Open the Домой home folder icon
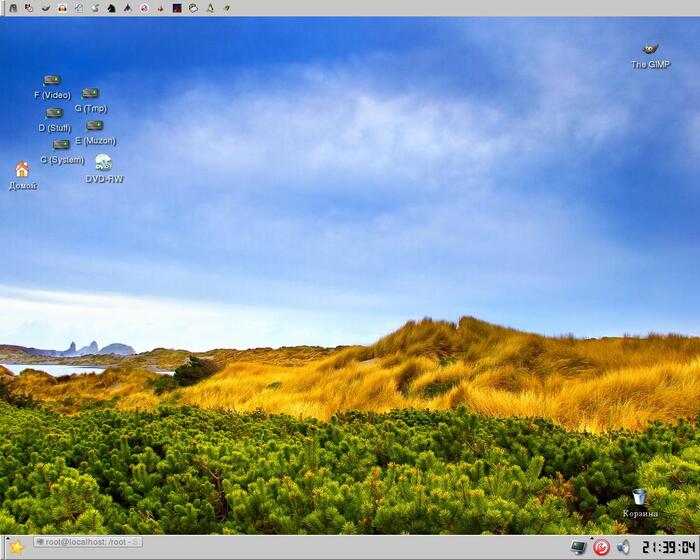This screenshot has width=700, height=560. 22,170
